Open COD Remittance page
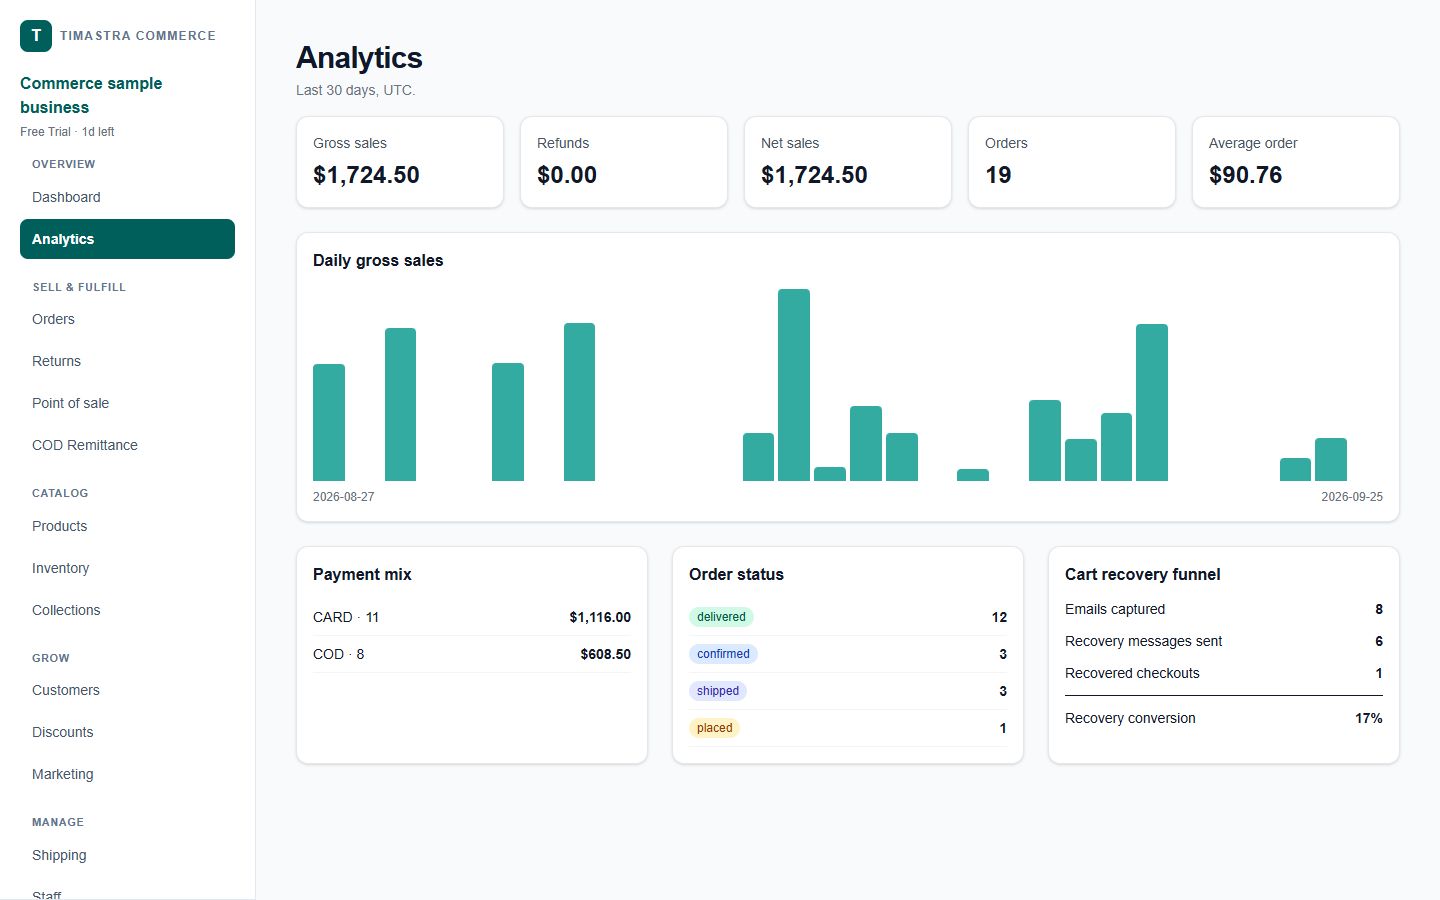 coord(127,445)
